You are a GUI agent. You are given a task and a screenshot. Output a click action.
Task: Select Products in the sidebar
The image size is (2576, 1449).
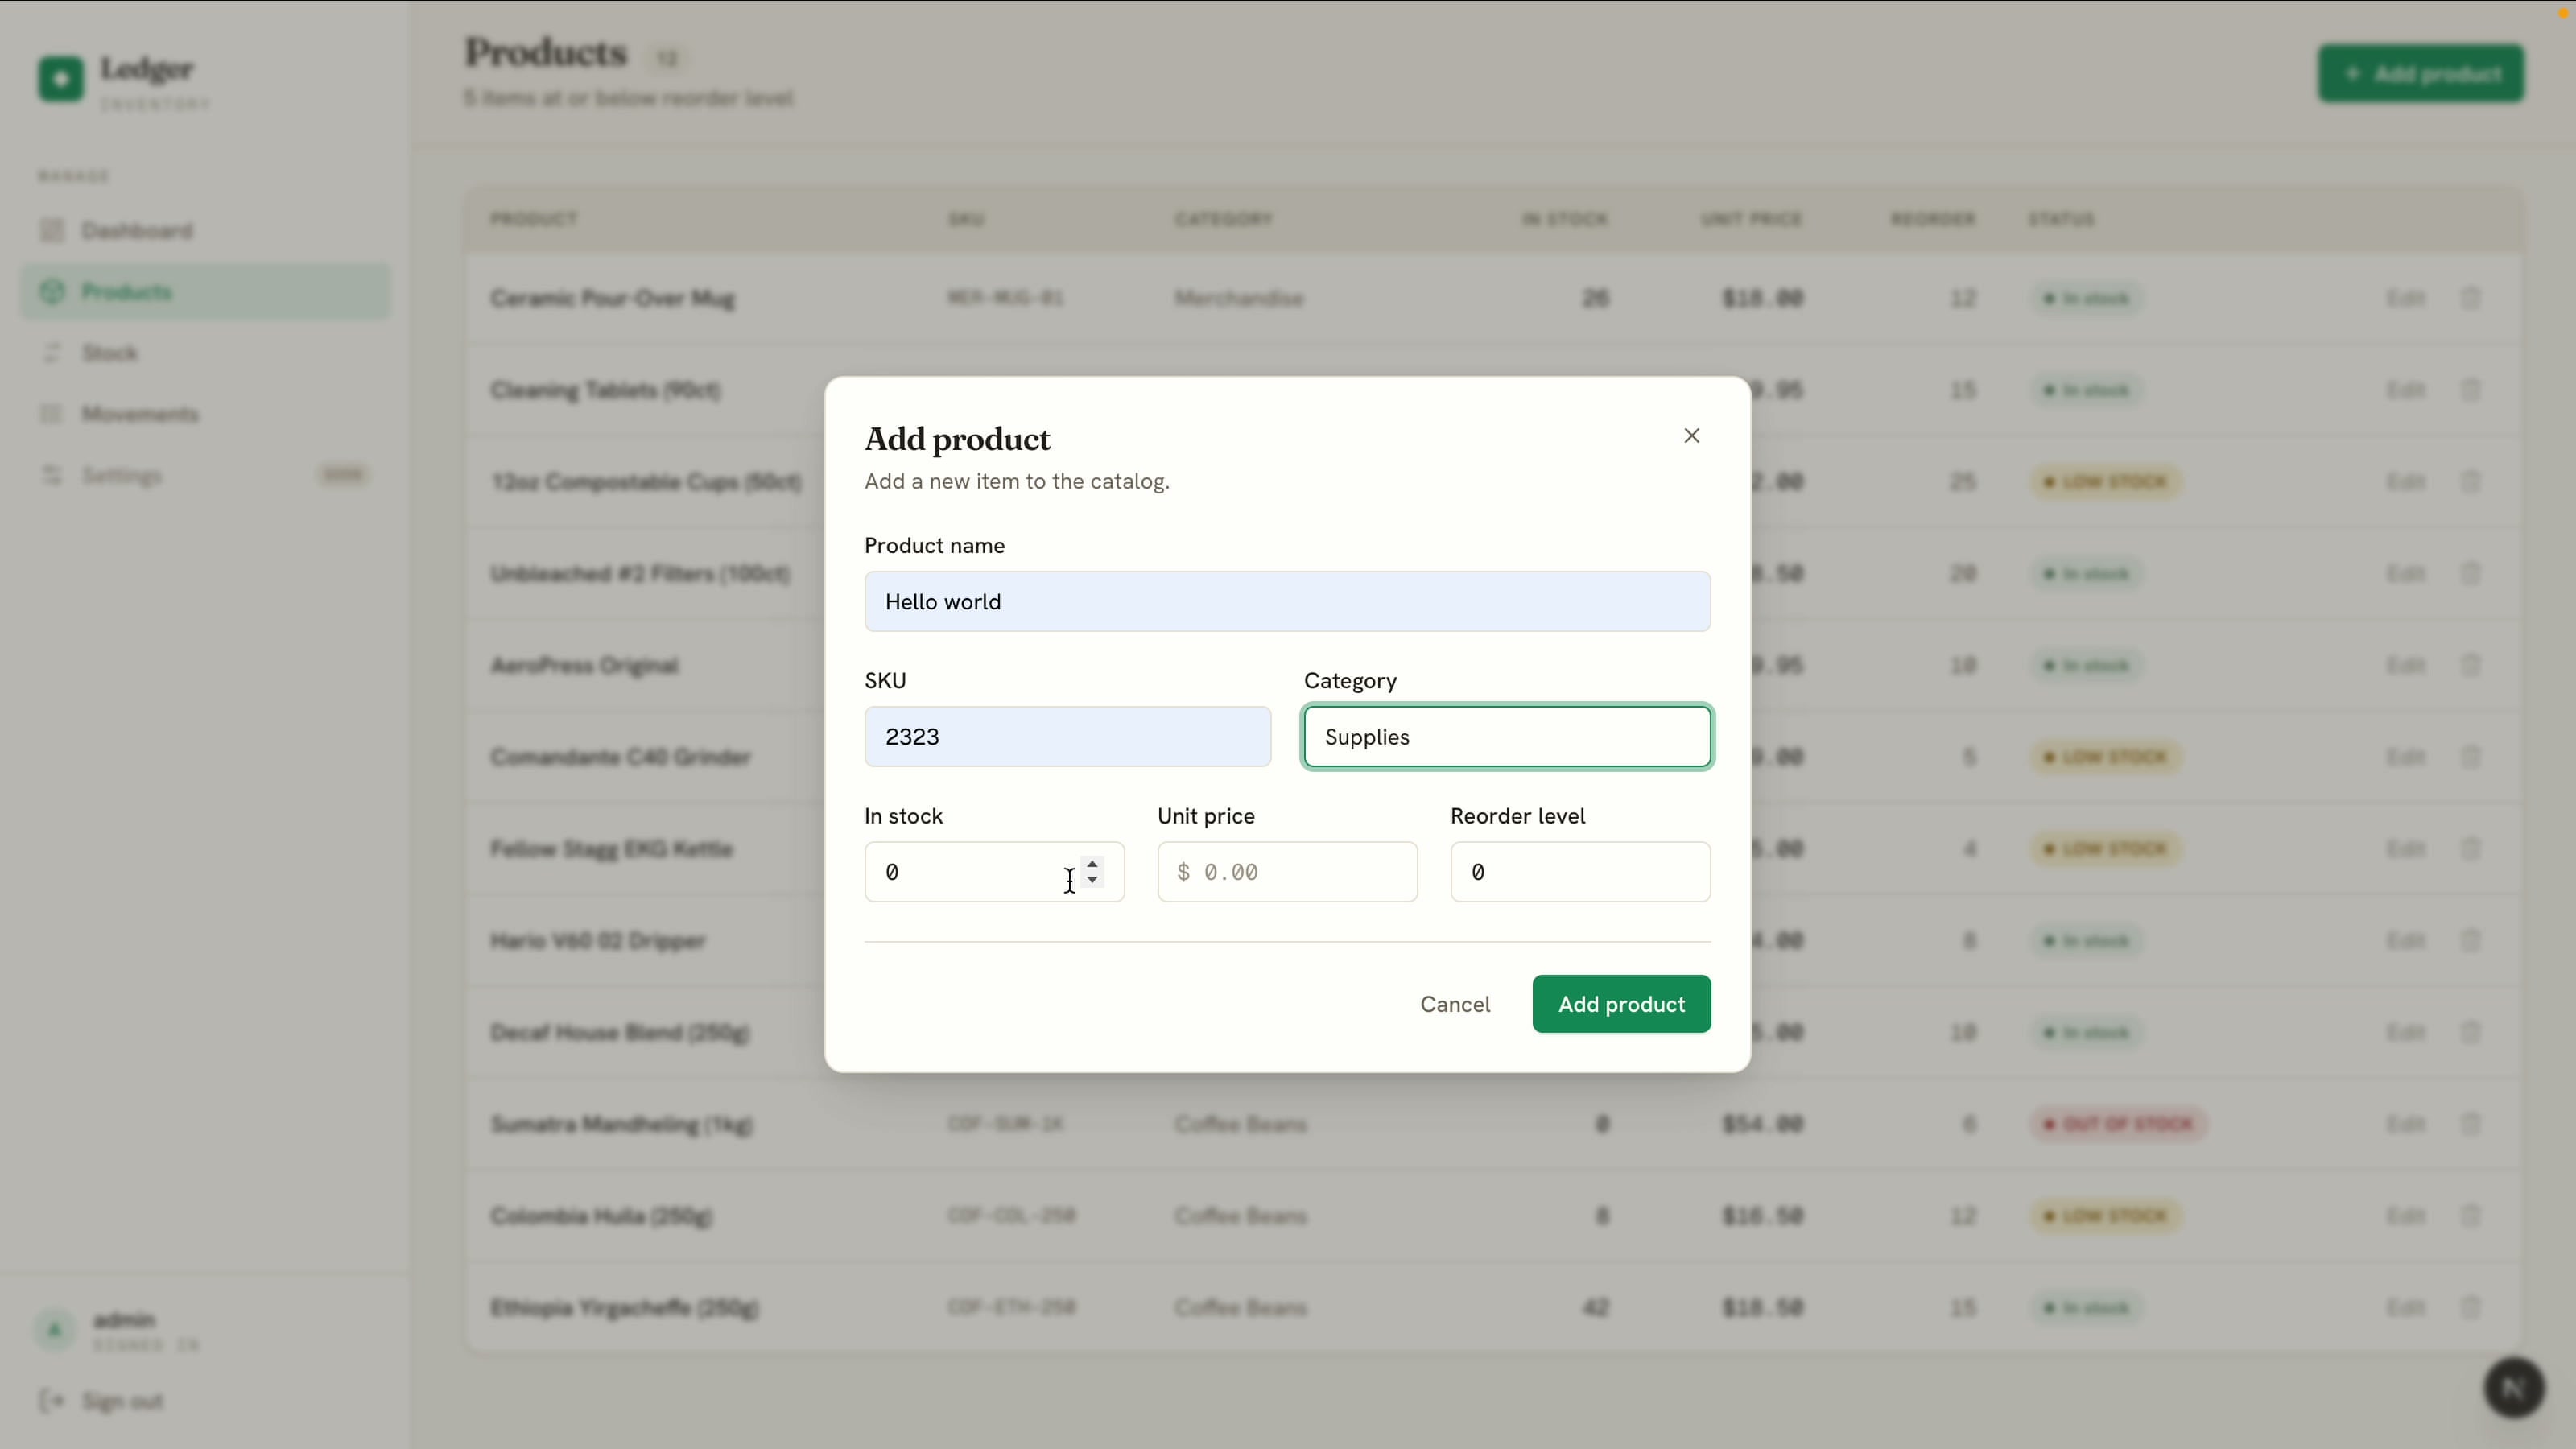(205, 292)
